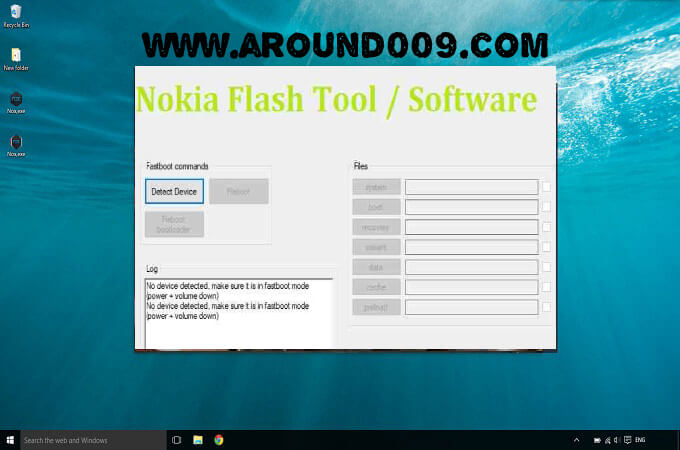Select the Recycle Bin desktop icon

click(x=16, y=16)
